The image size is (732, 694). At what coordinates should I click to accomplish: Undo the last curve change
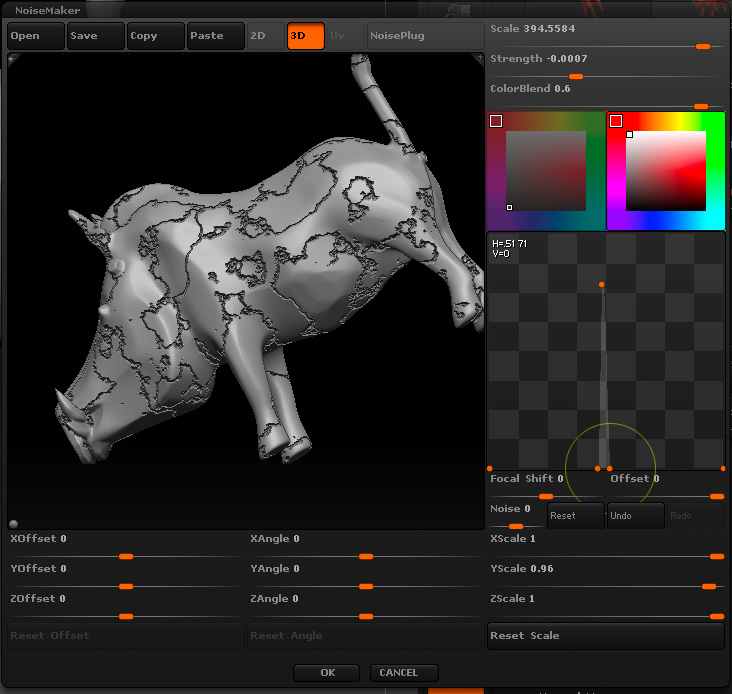[x=635, y=516]
